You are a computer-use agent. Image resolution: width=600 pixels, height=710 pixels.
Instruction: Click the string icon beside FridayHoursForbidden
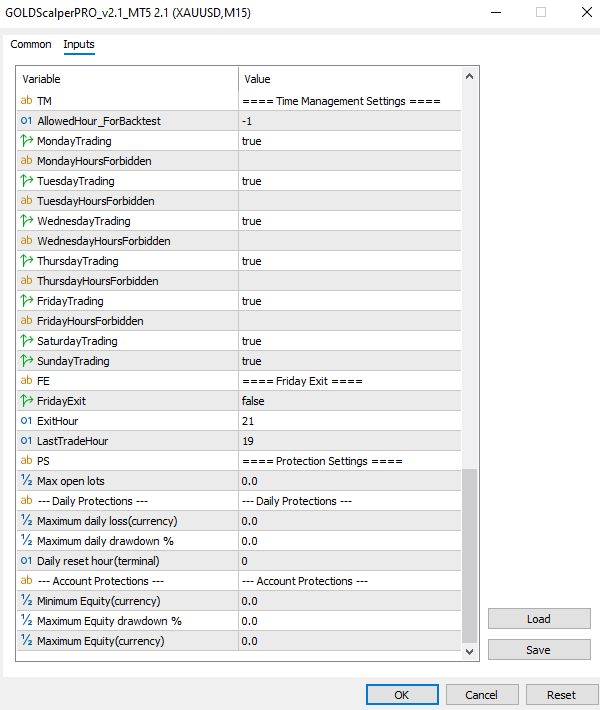coord(26,321)
